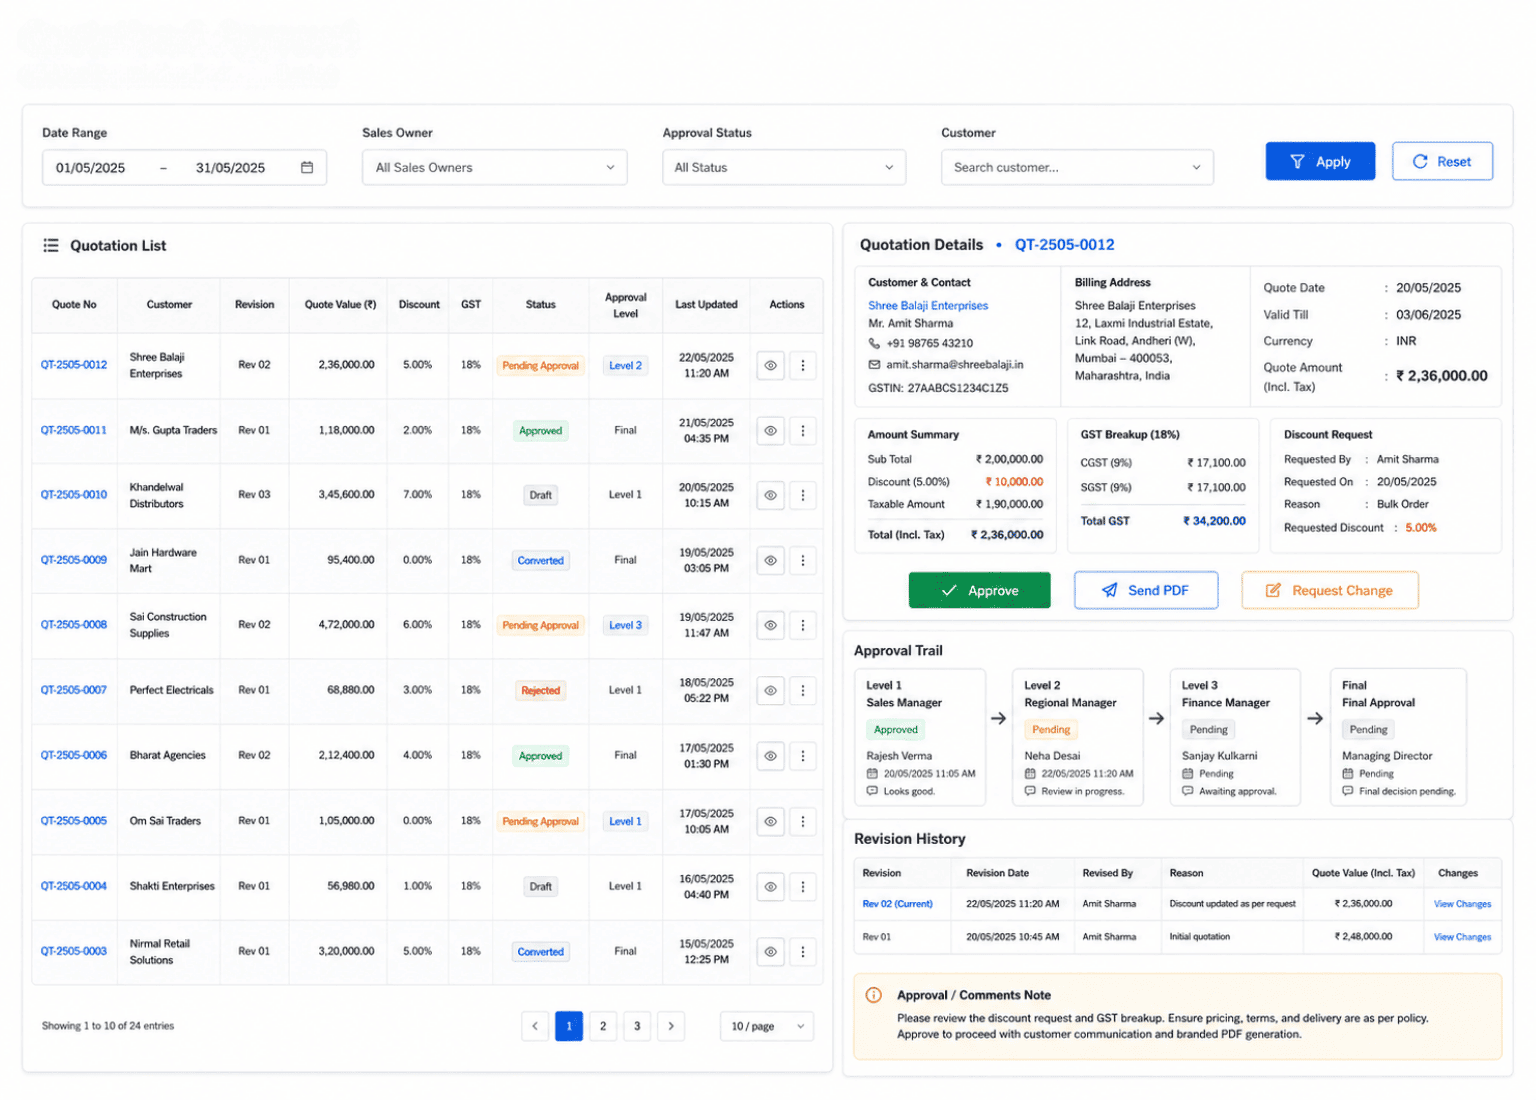Click the Apply filter button
1536x1100 pixels.
[1320, 161]
